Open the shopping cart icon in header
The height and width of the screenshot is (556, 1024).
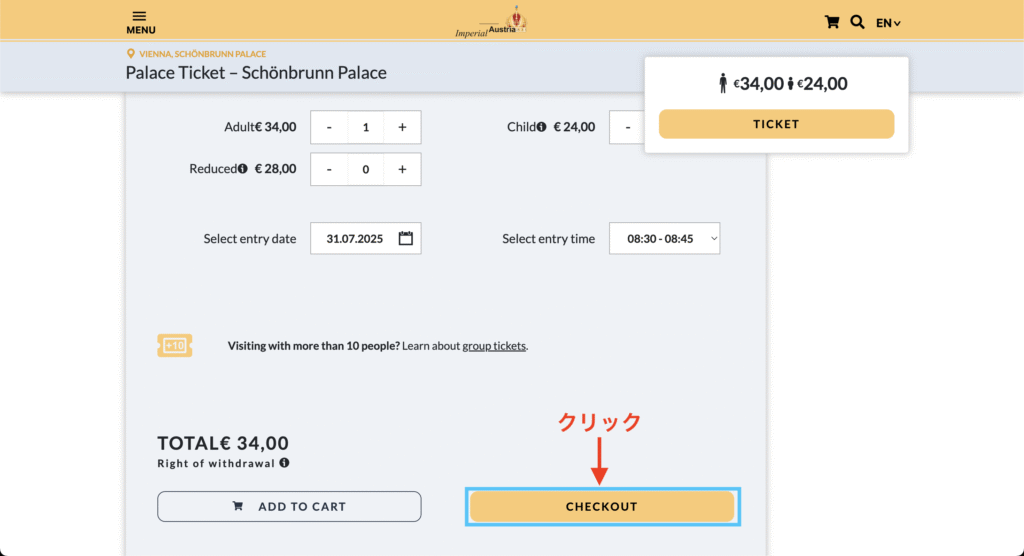pos(831,22)
